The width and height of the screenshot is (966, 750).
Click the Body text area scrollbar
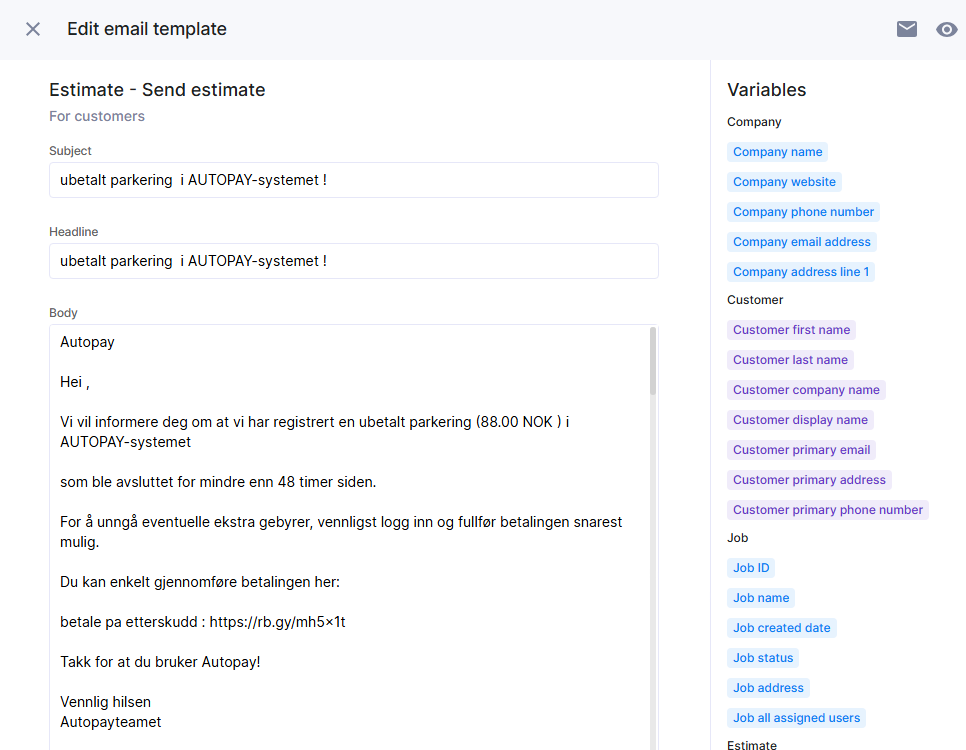click(653, 361)
